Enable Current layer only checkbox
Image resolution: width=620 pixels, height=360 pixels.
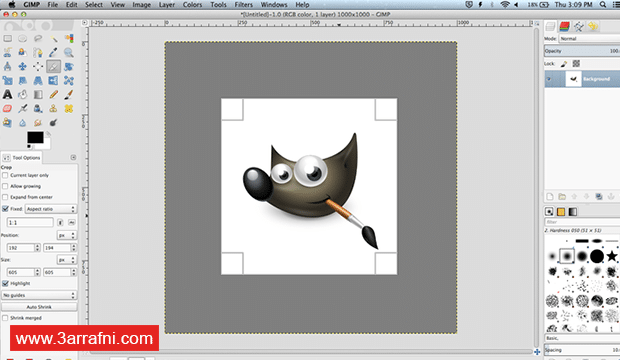point(5,175)
